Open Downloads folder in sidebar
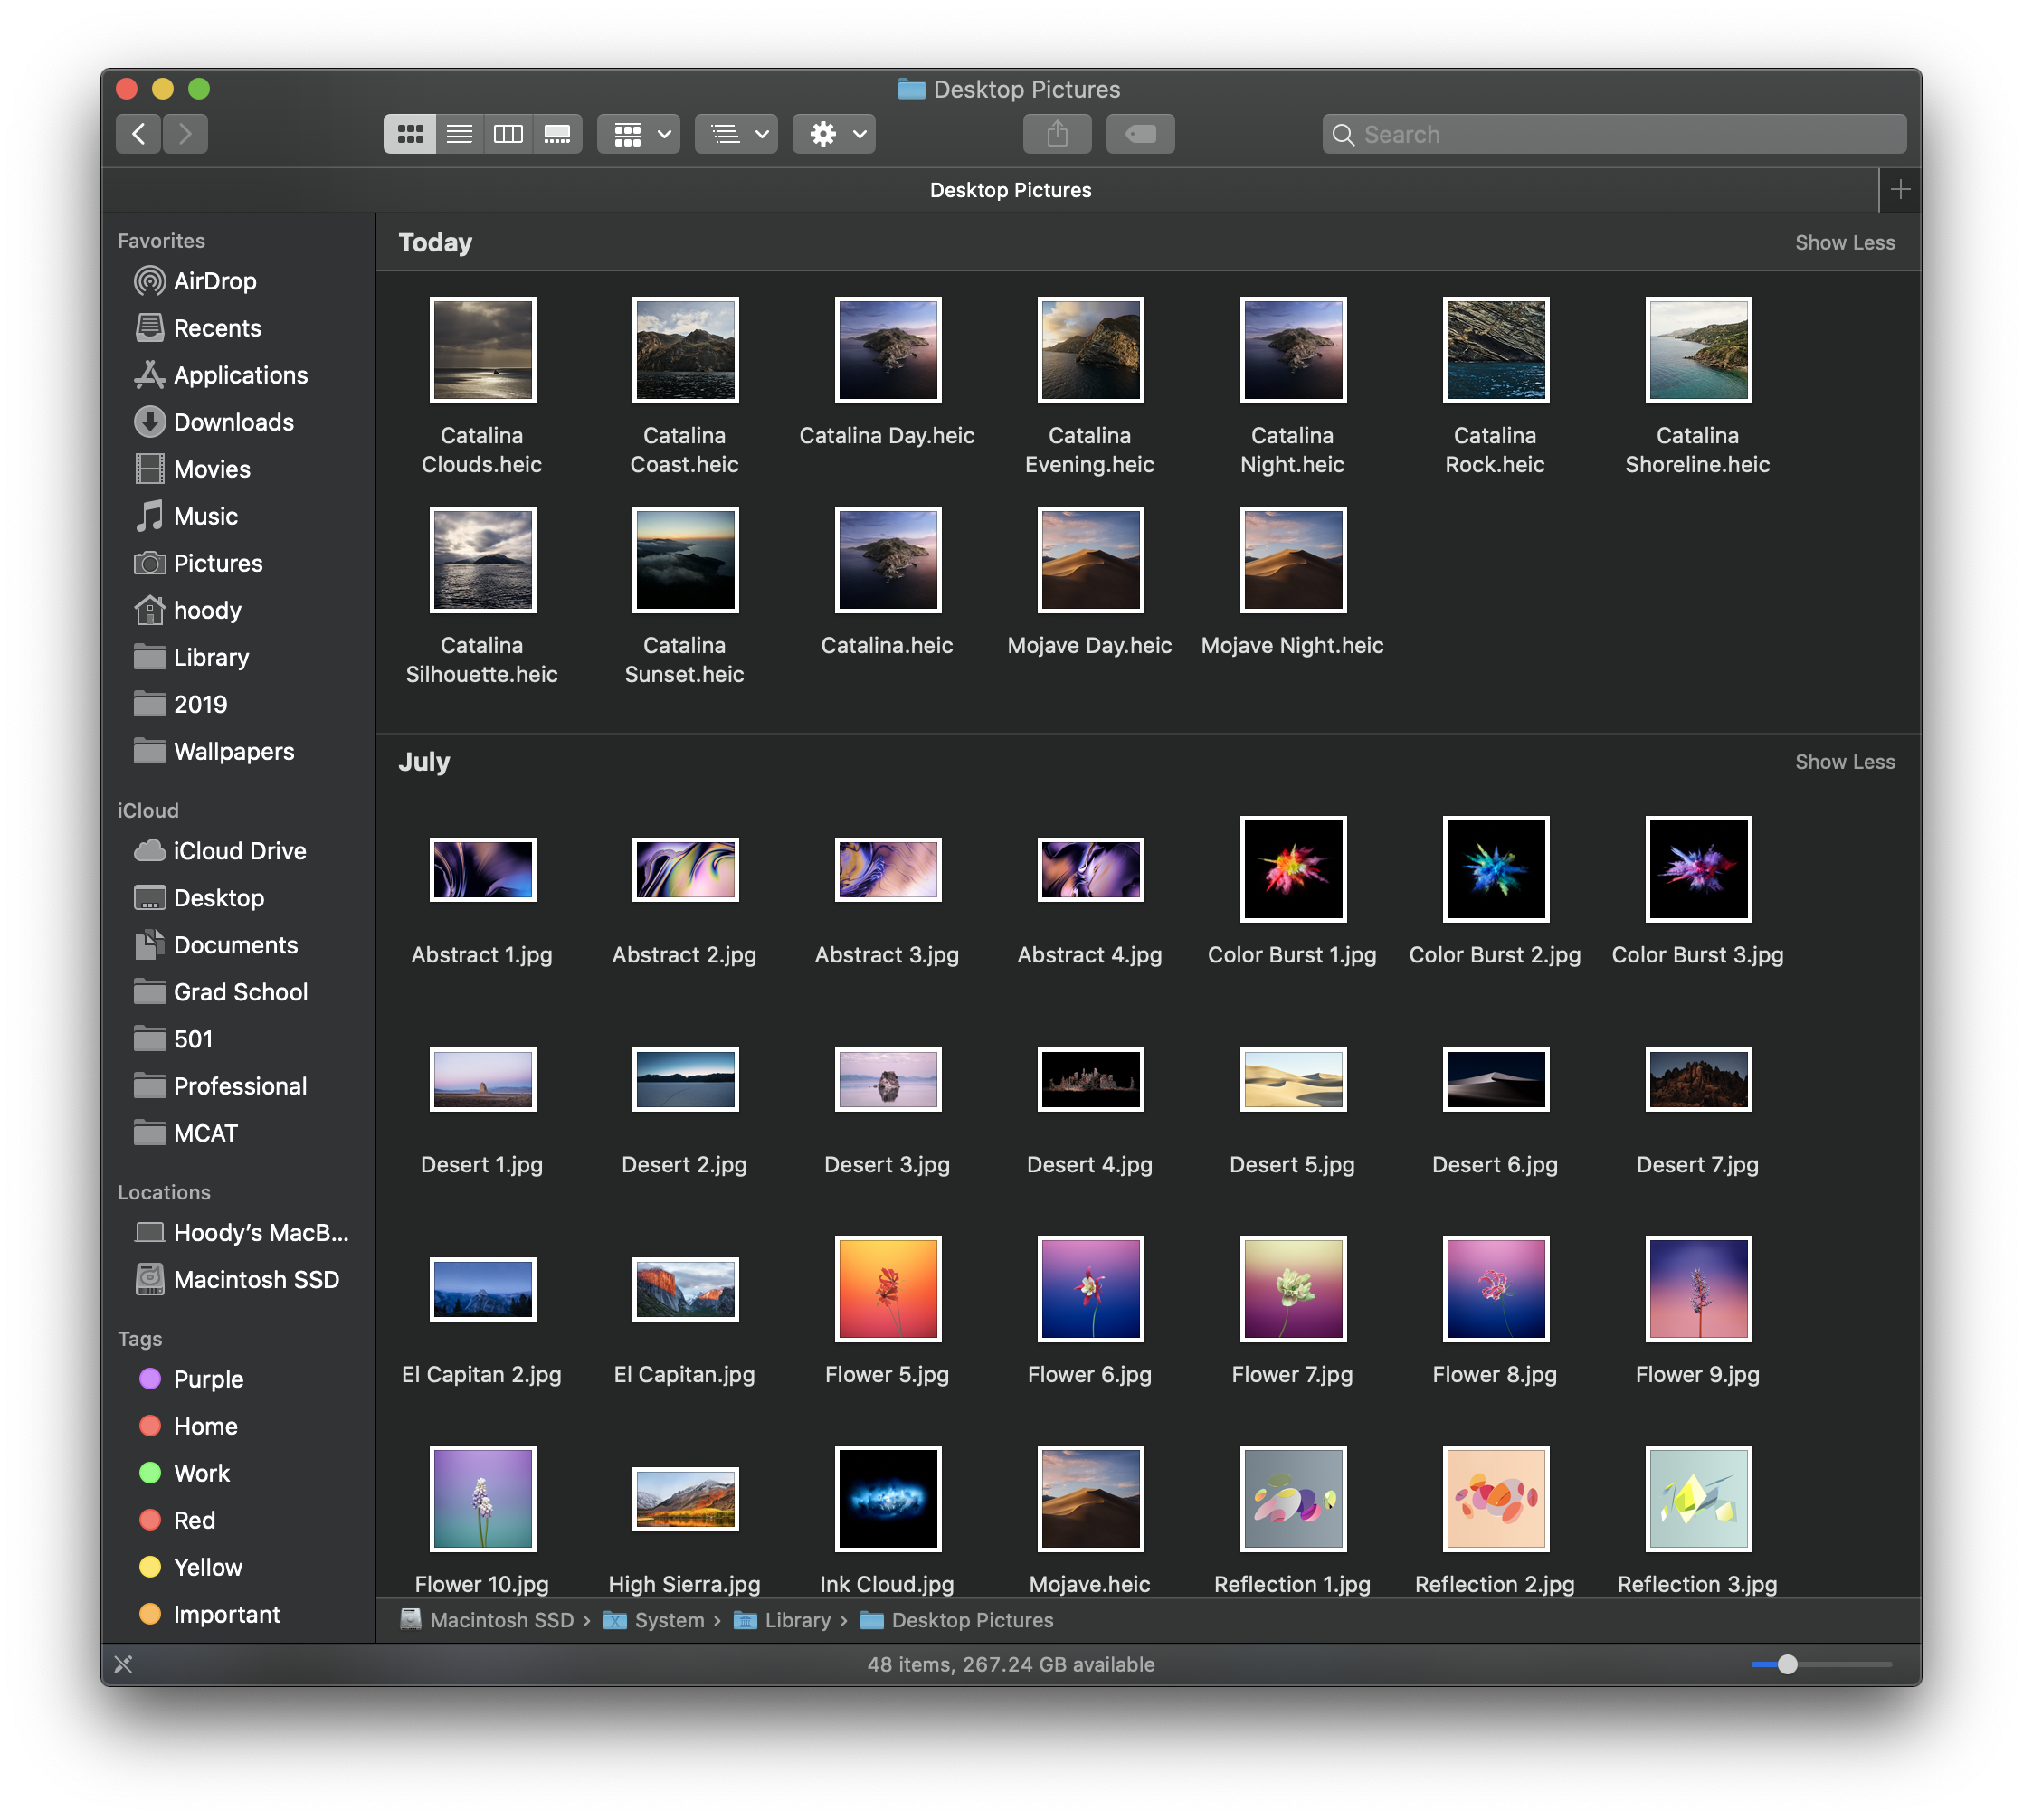 point(233,422)
